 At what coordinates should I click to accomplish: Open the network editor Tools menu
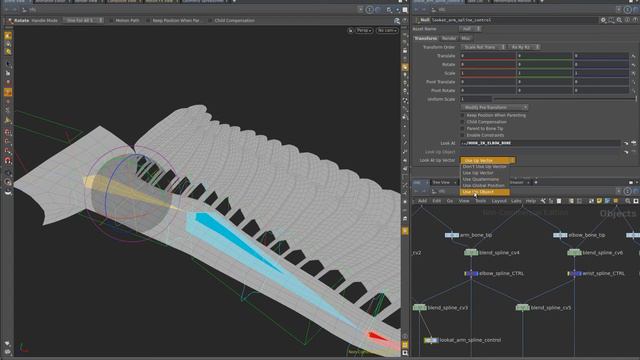tap(481, 201)
